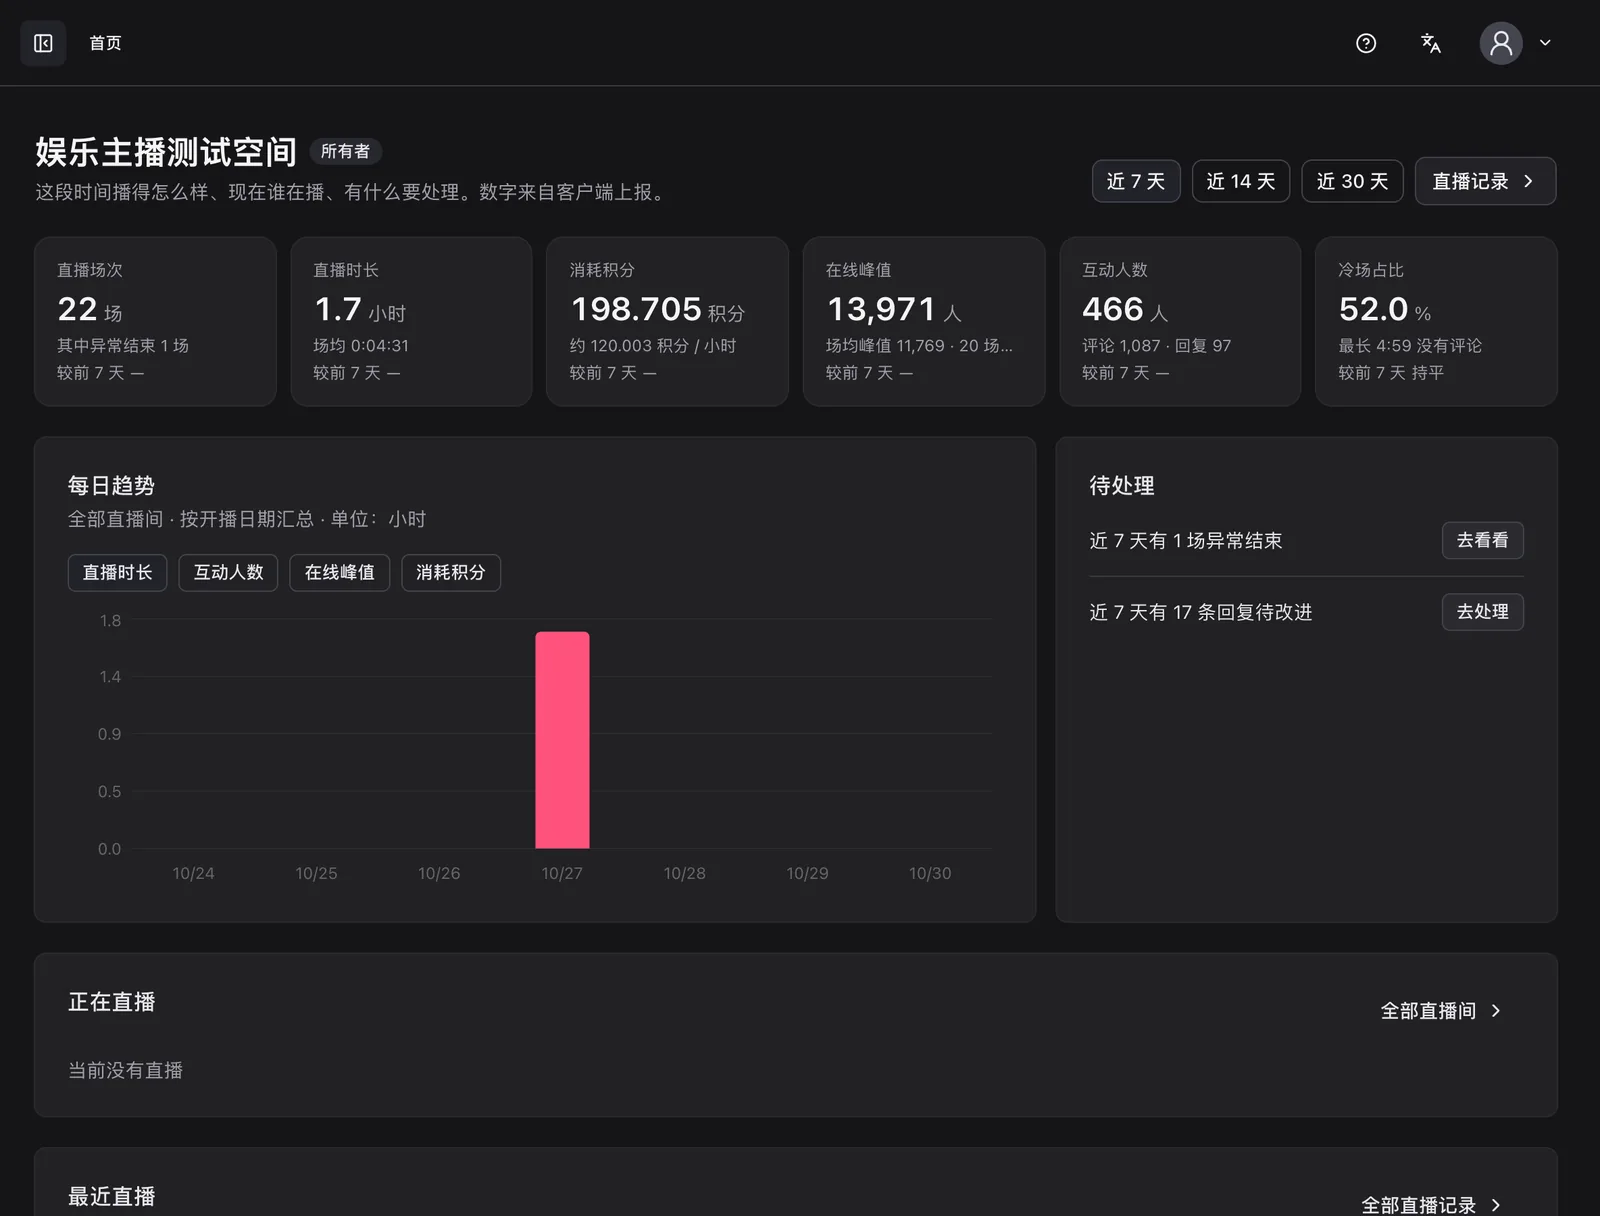
Task: Click the 在线峰值 13,971 card
Action: coord(924,321)
